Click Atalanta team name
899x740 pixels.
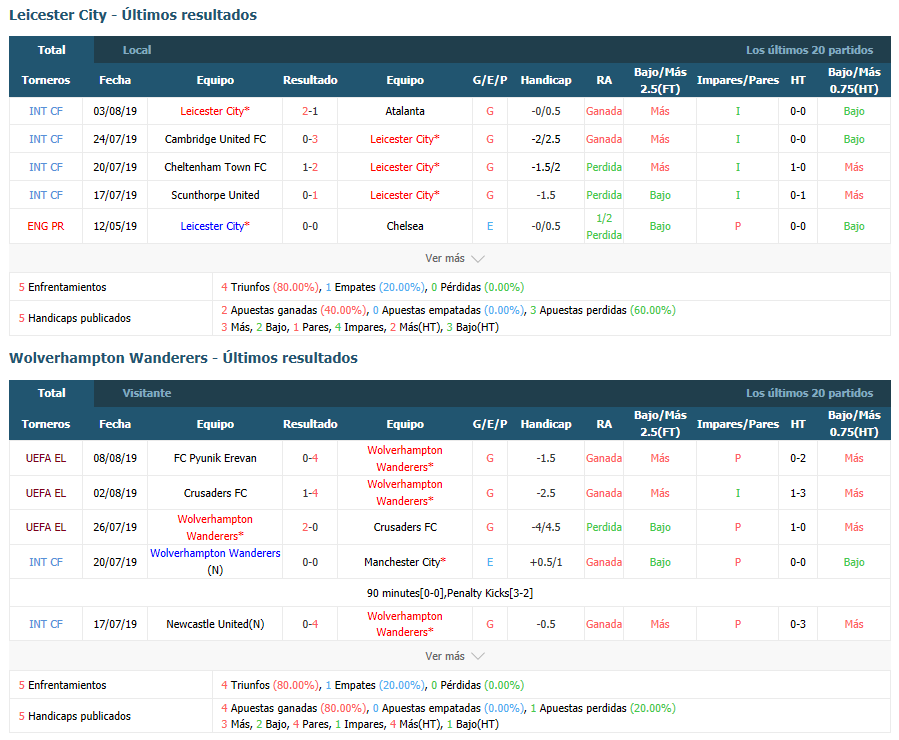405,111
